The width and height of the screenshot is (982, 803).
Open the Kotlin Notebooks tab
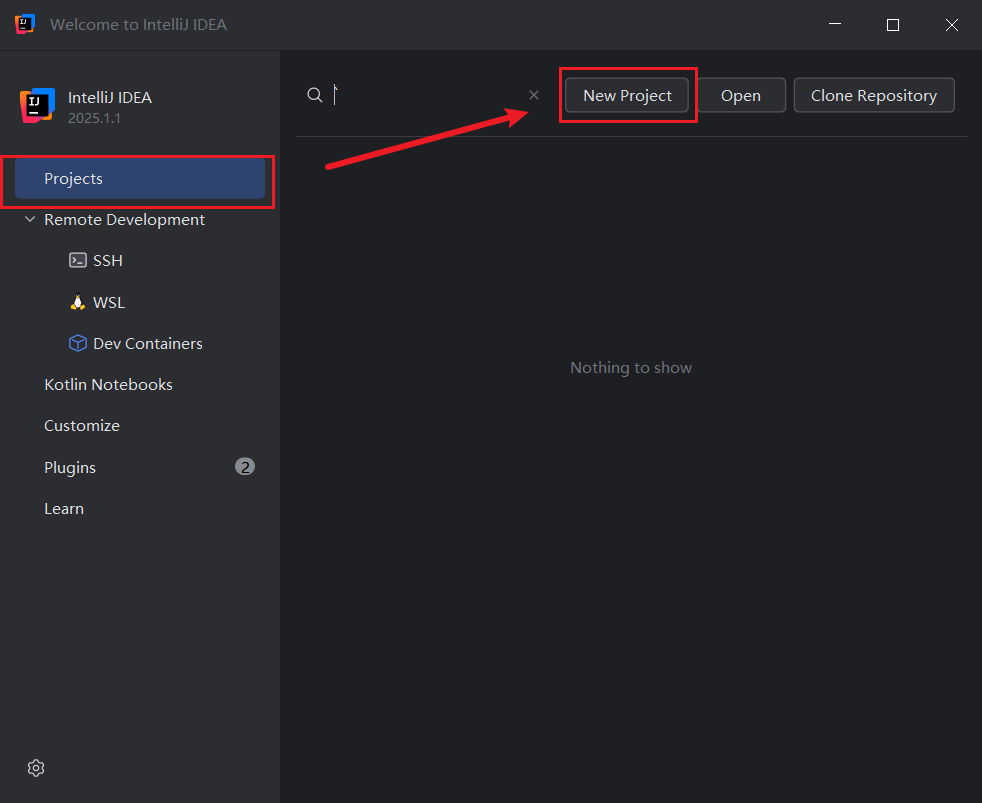(108, 385)
